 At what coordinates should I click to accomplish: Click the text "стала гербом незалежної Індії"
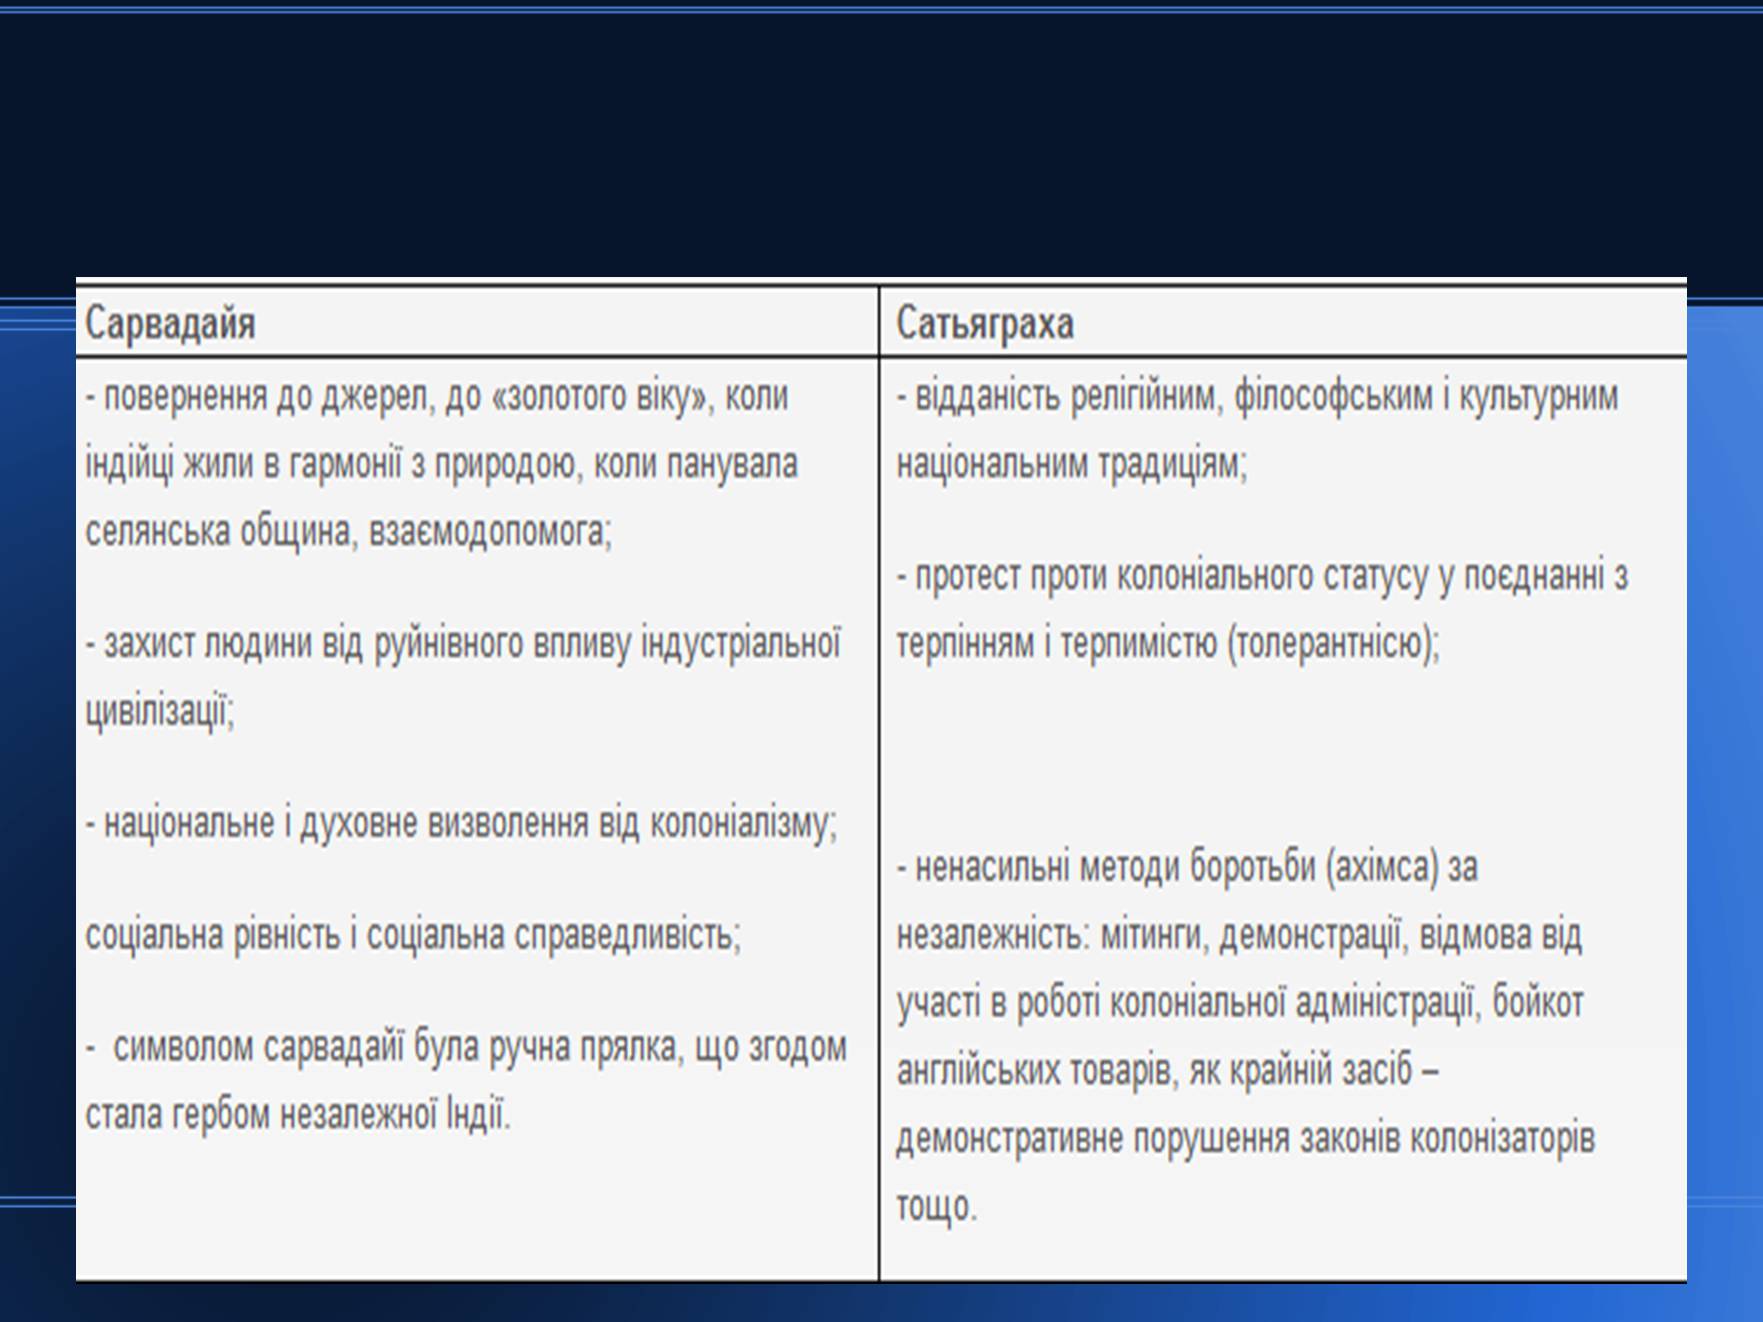coord(297,1115)
